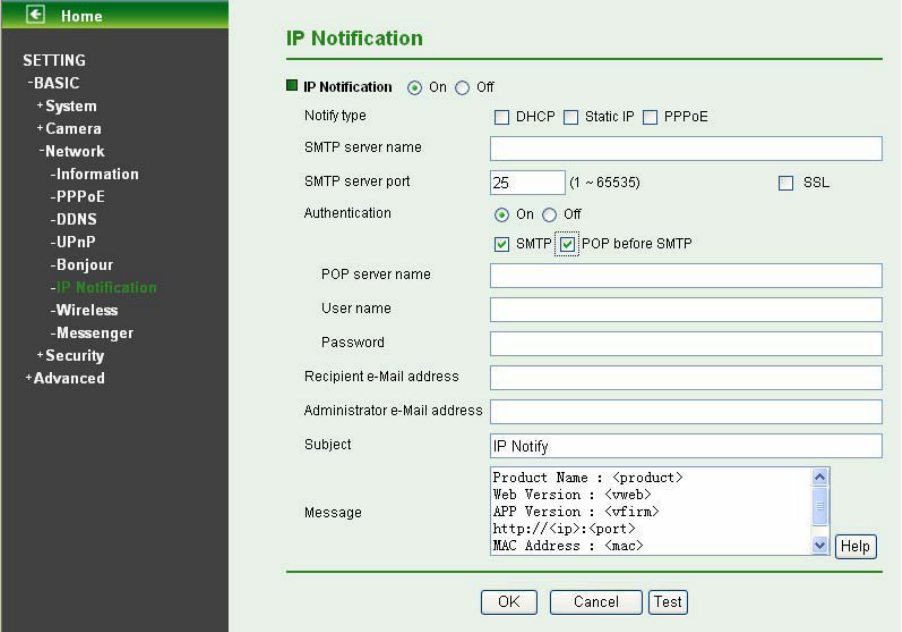Uncheck POP before SMTP checkbox
The image size is (902, 632).
pos(567,244)
